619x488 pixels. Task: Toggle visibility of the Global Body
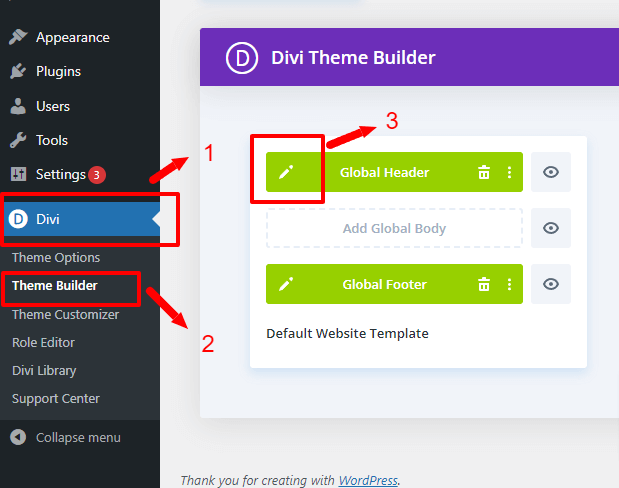(550, 228)
